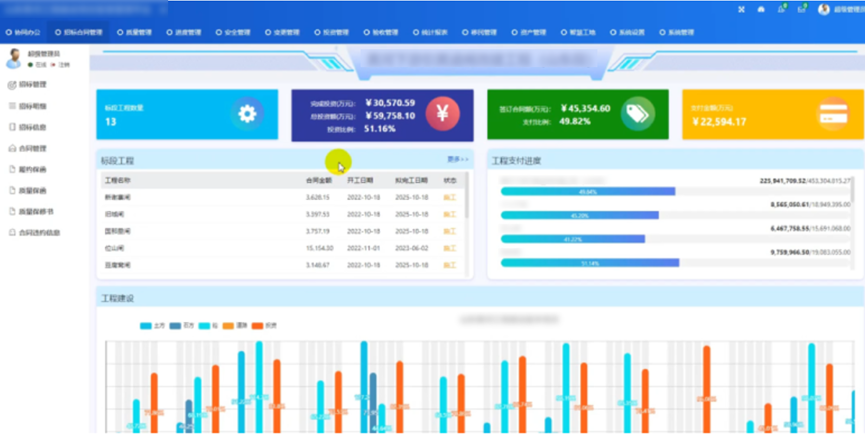Click the gear icon on the blue card

click(x=246, y=114)
